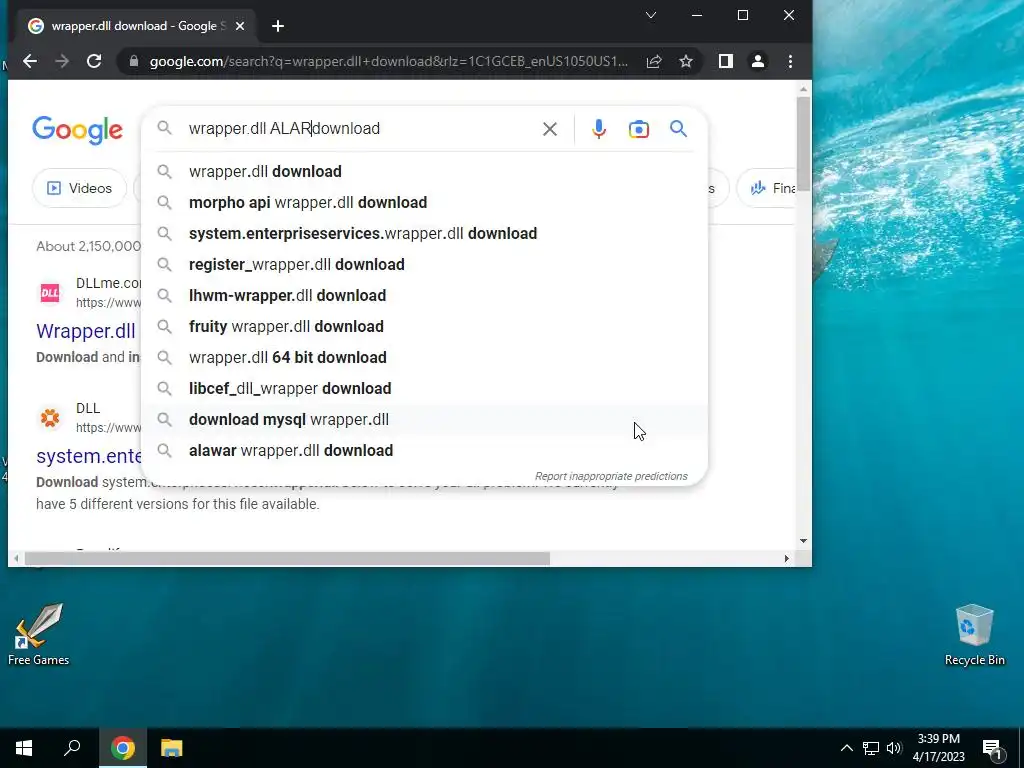
Task: View site information via lock icon
Action: 134,61
